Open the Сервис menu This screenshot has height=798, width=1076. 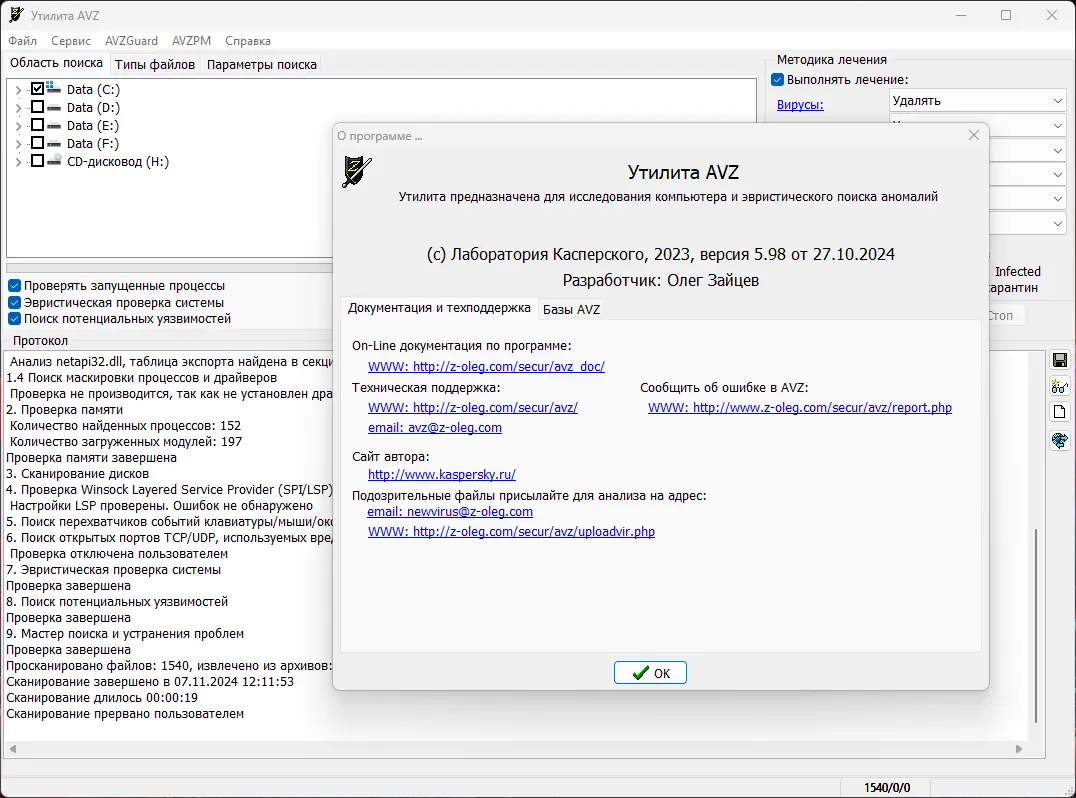pyautogui.click(x=71, y=41)
